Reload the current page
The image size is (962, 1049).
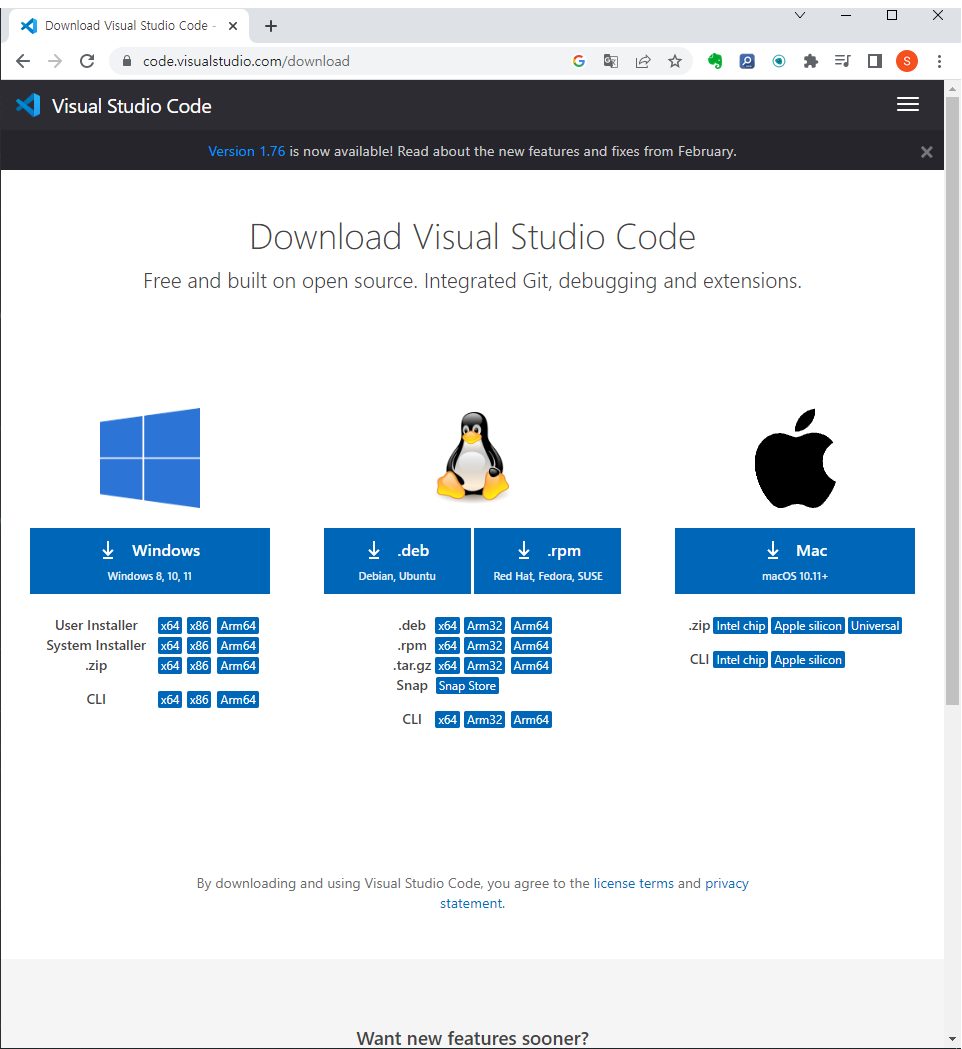[x=87, y=62]
